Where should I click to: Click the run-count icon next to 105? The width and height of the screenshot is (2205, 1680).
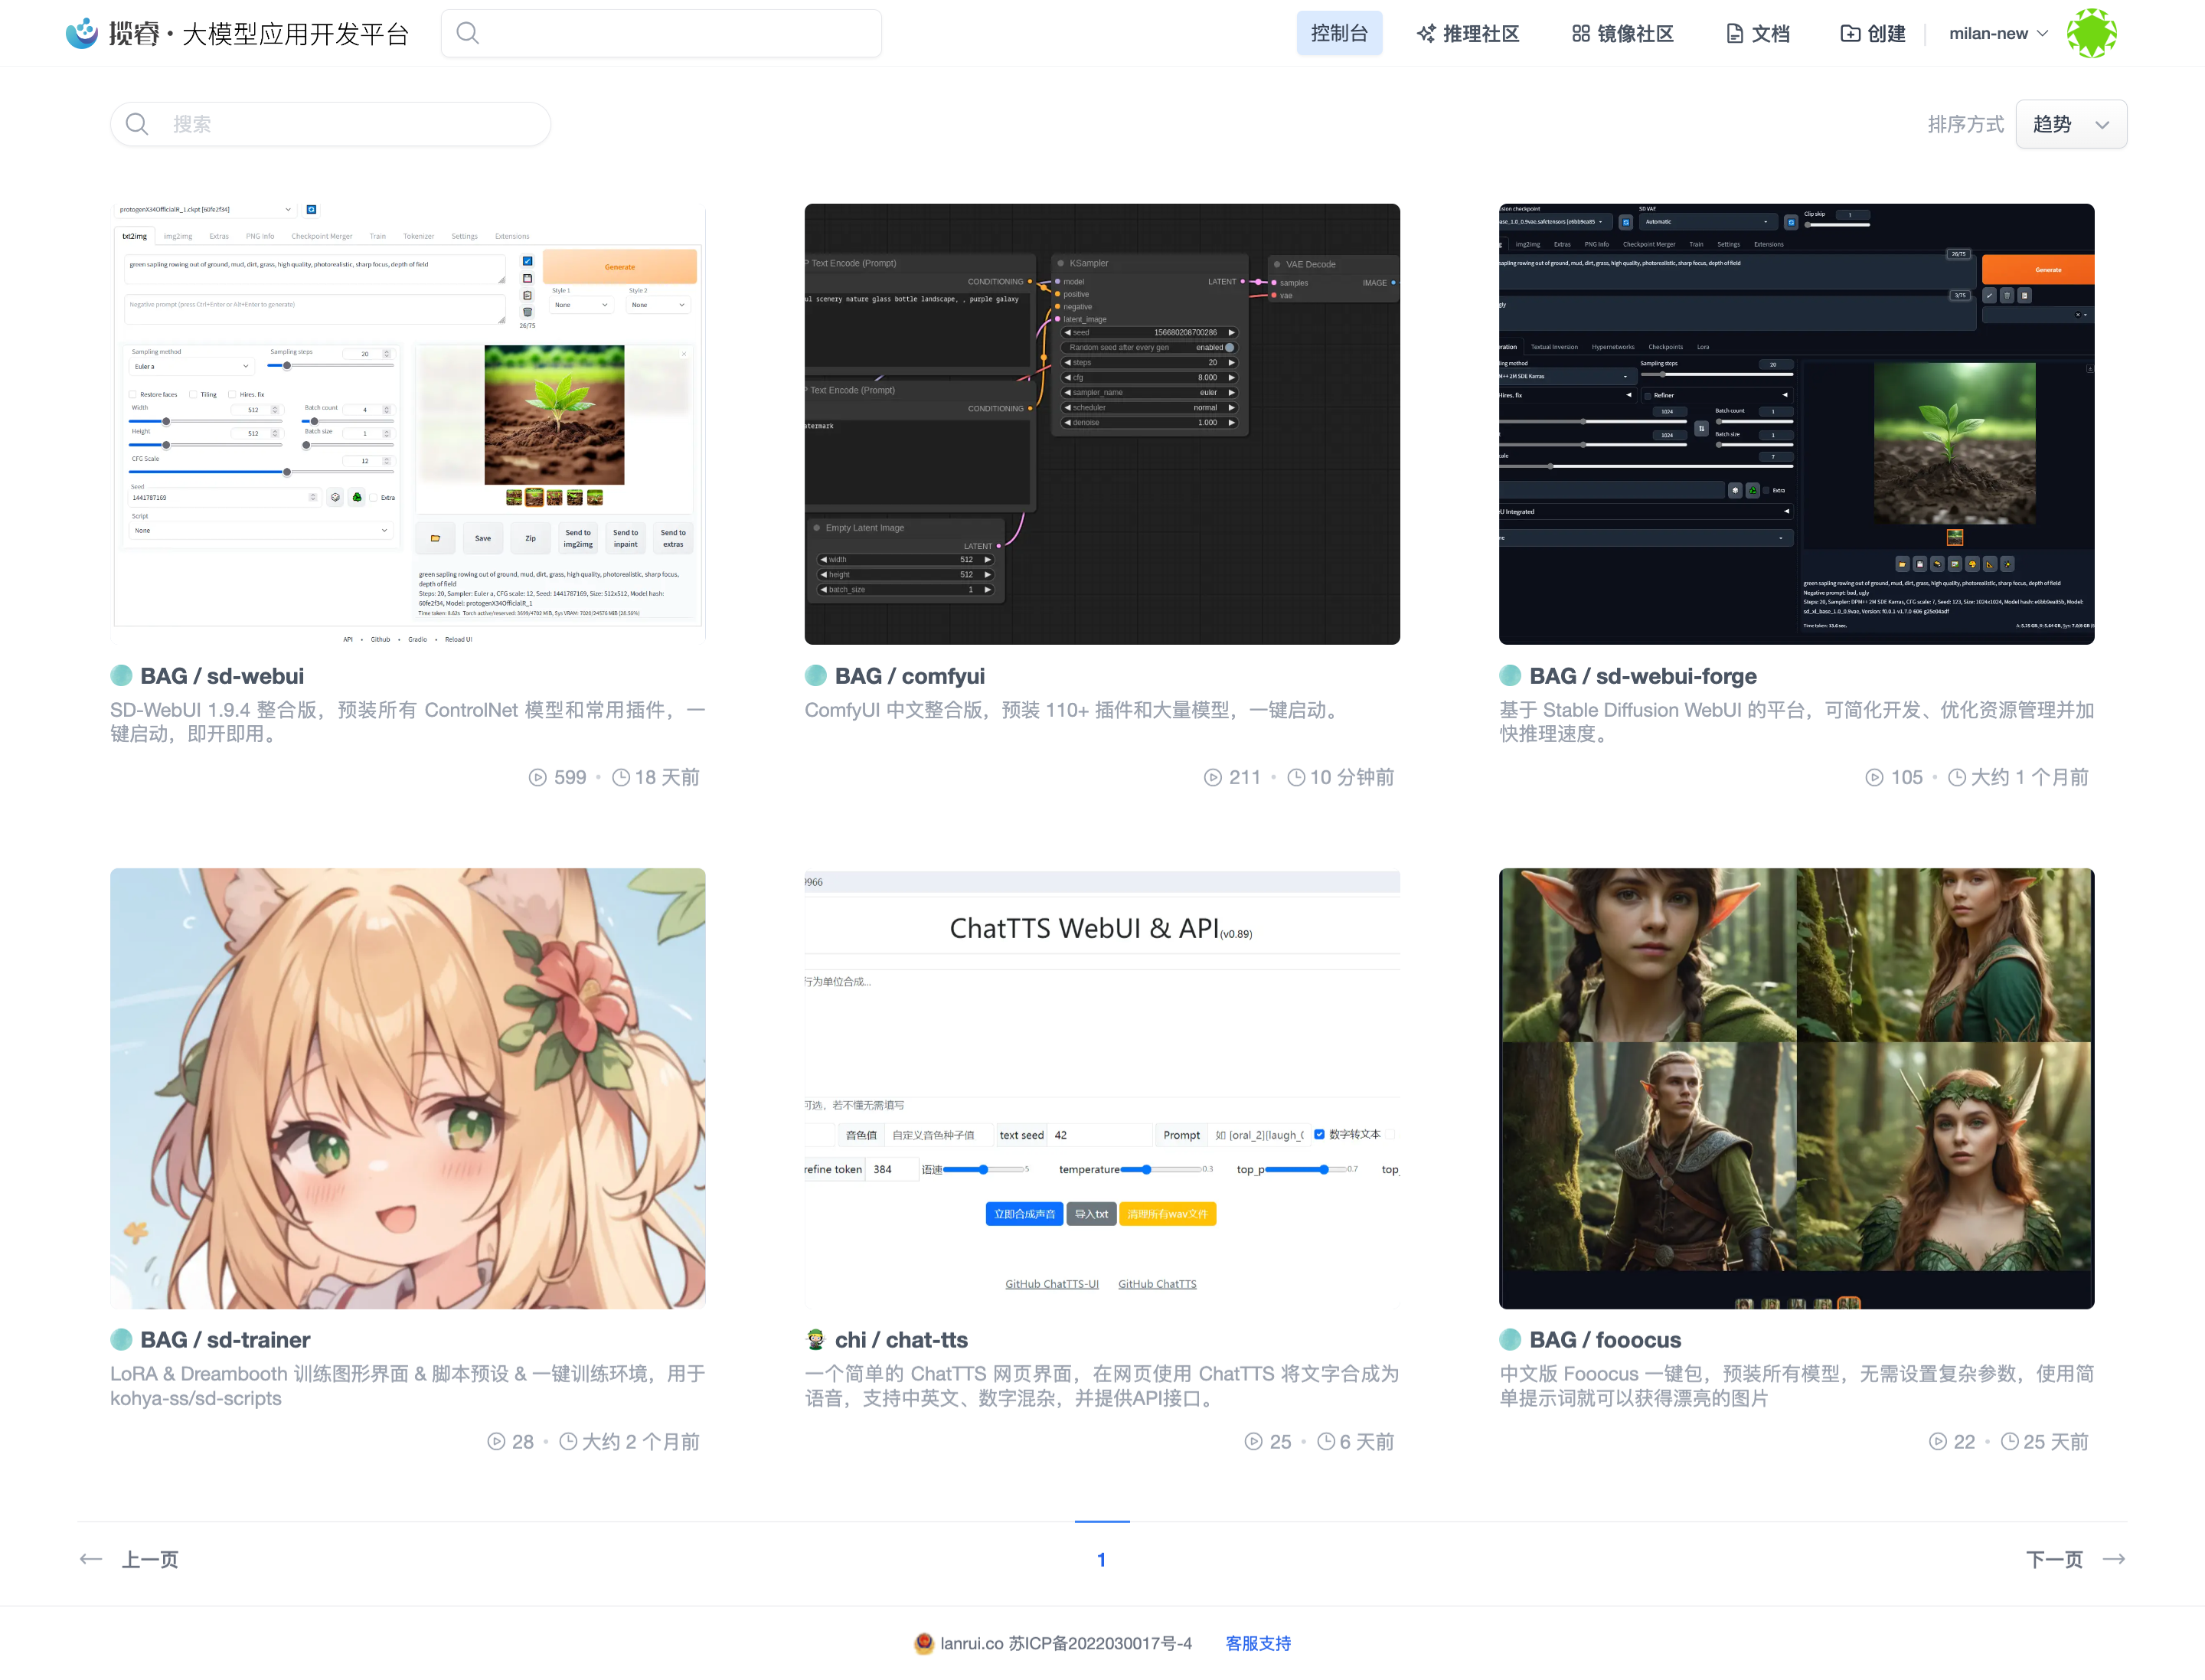(1875, 778)
